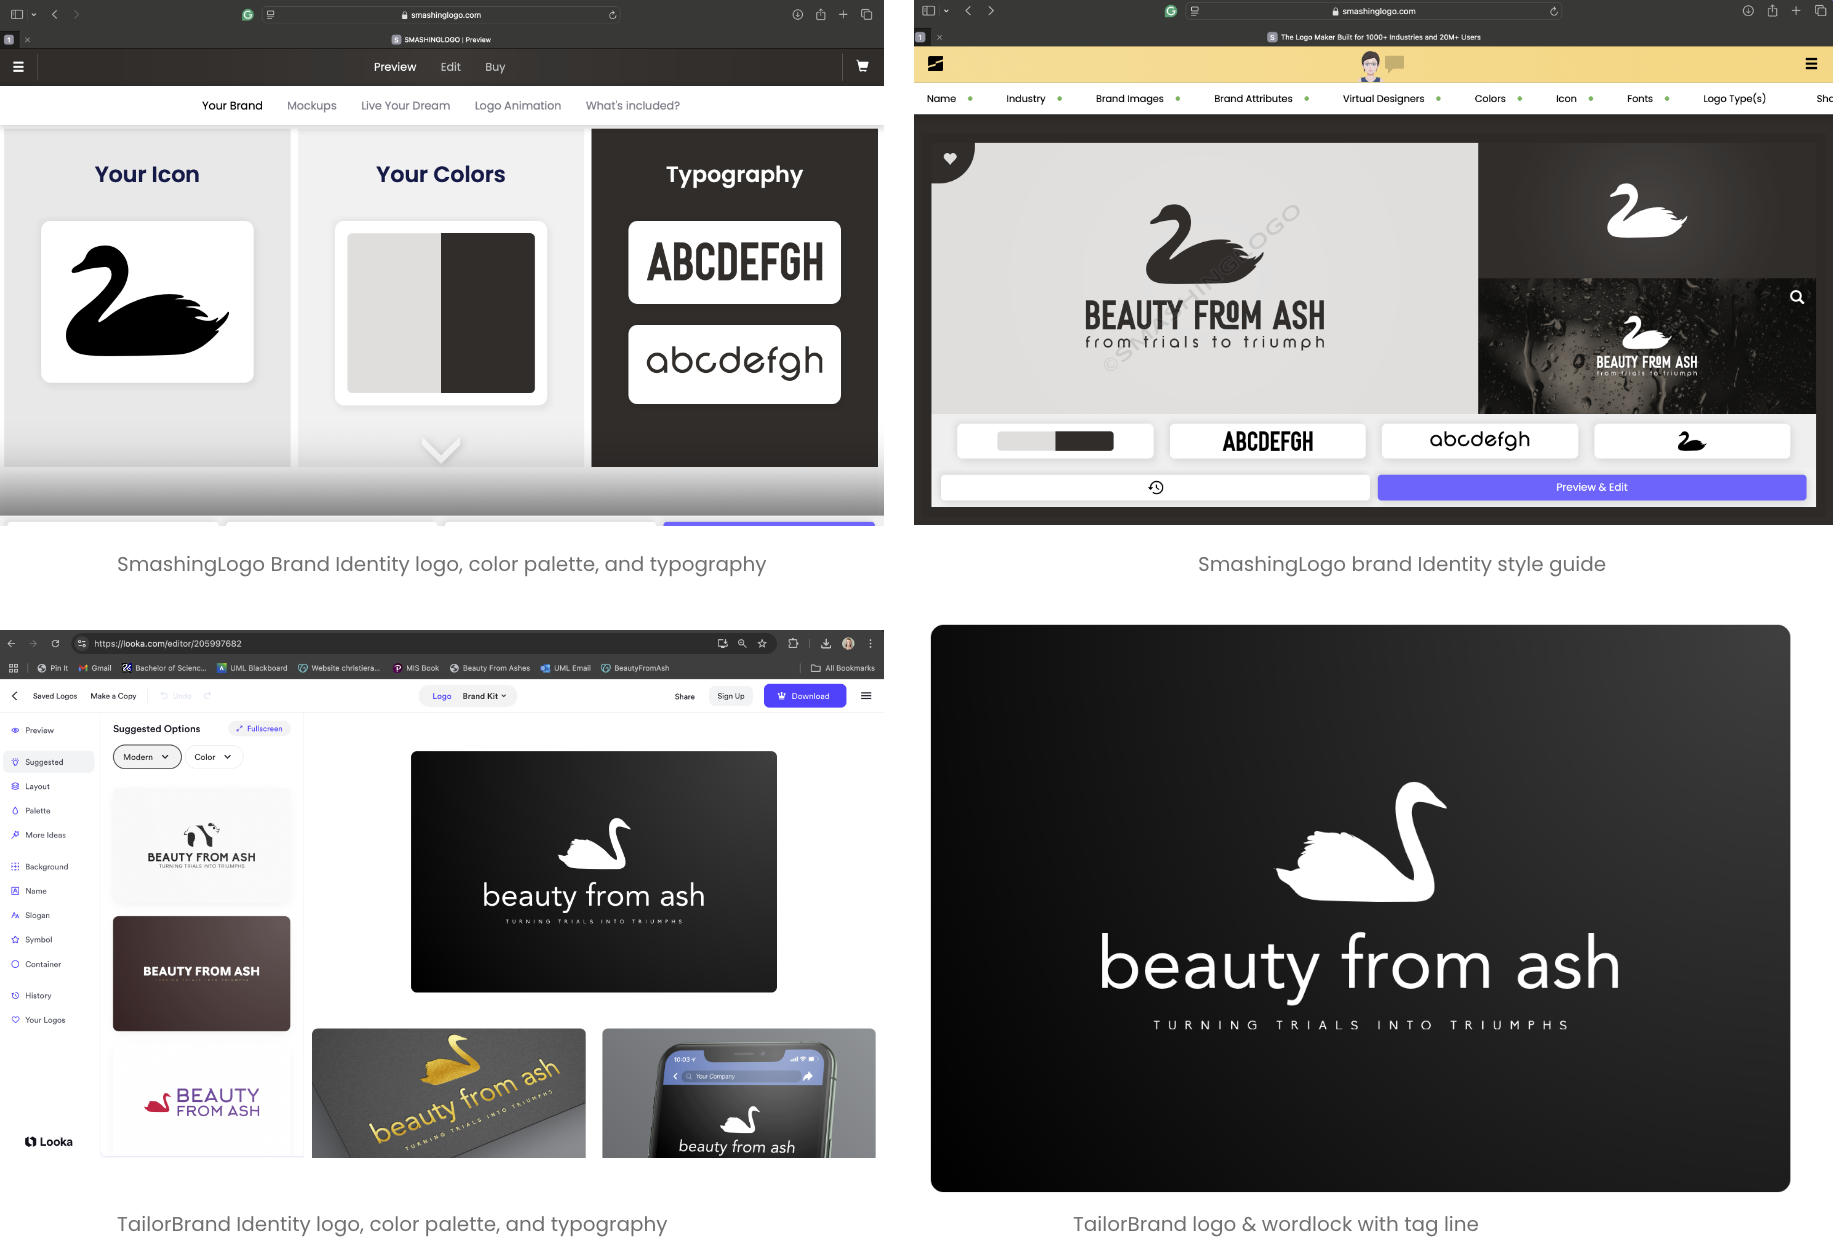Select the light gray color in Your Colors
The image size is (1833, 1238).
[x=394, y=313]
